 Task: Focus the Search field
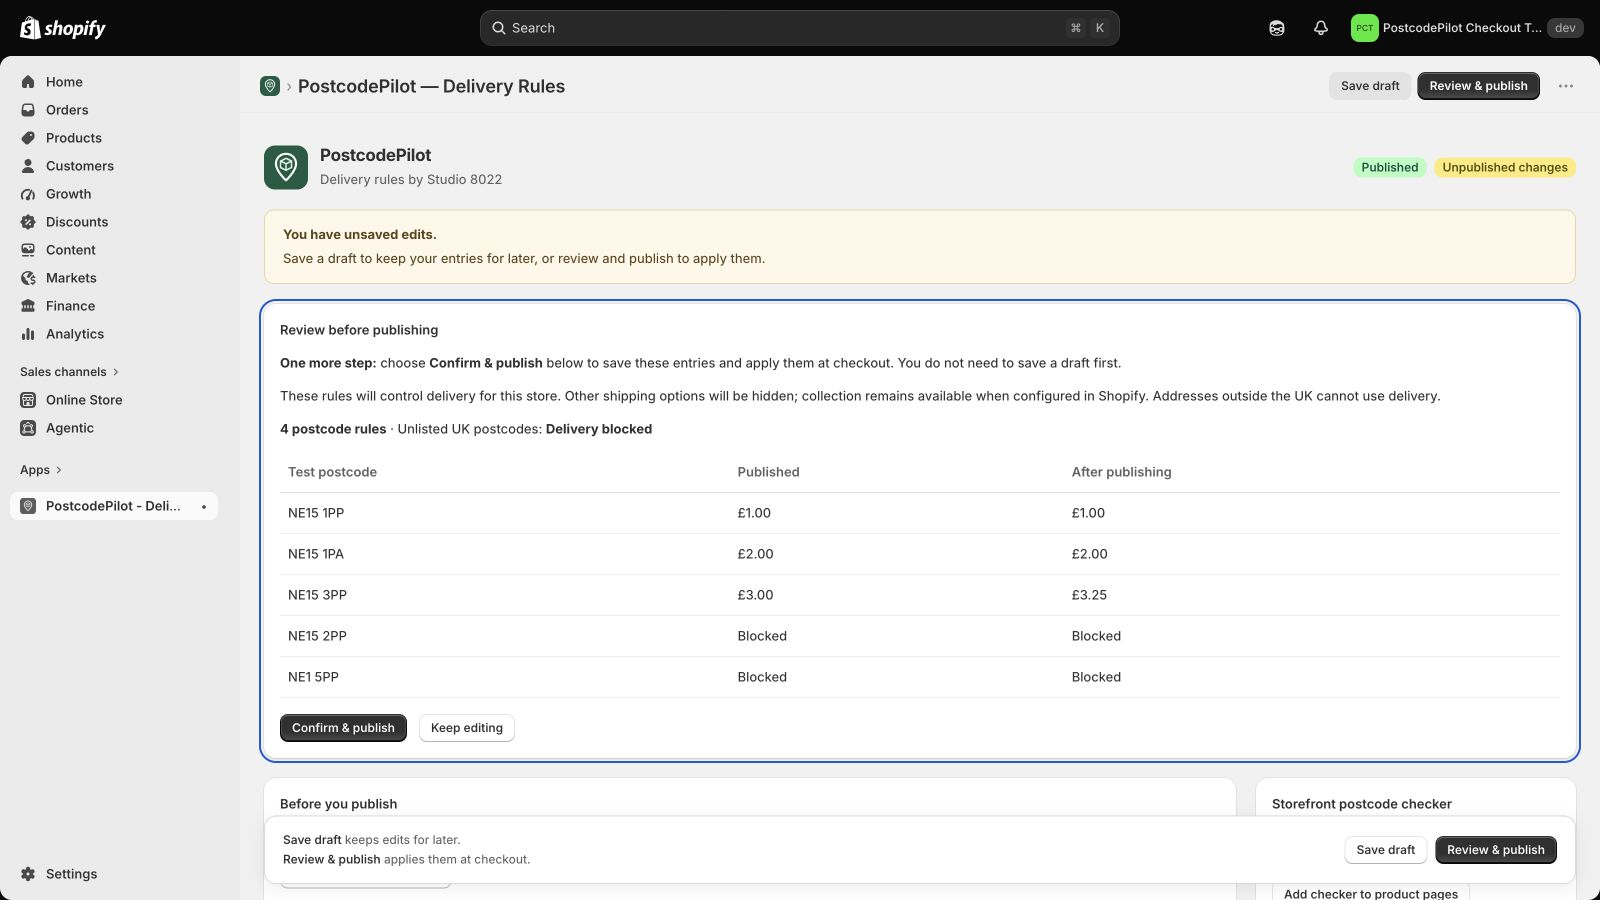point(800,28)
